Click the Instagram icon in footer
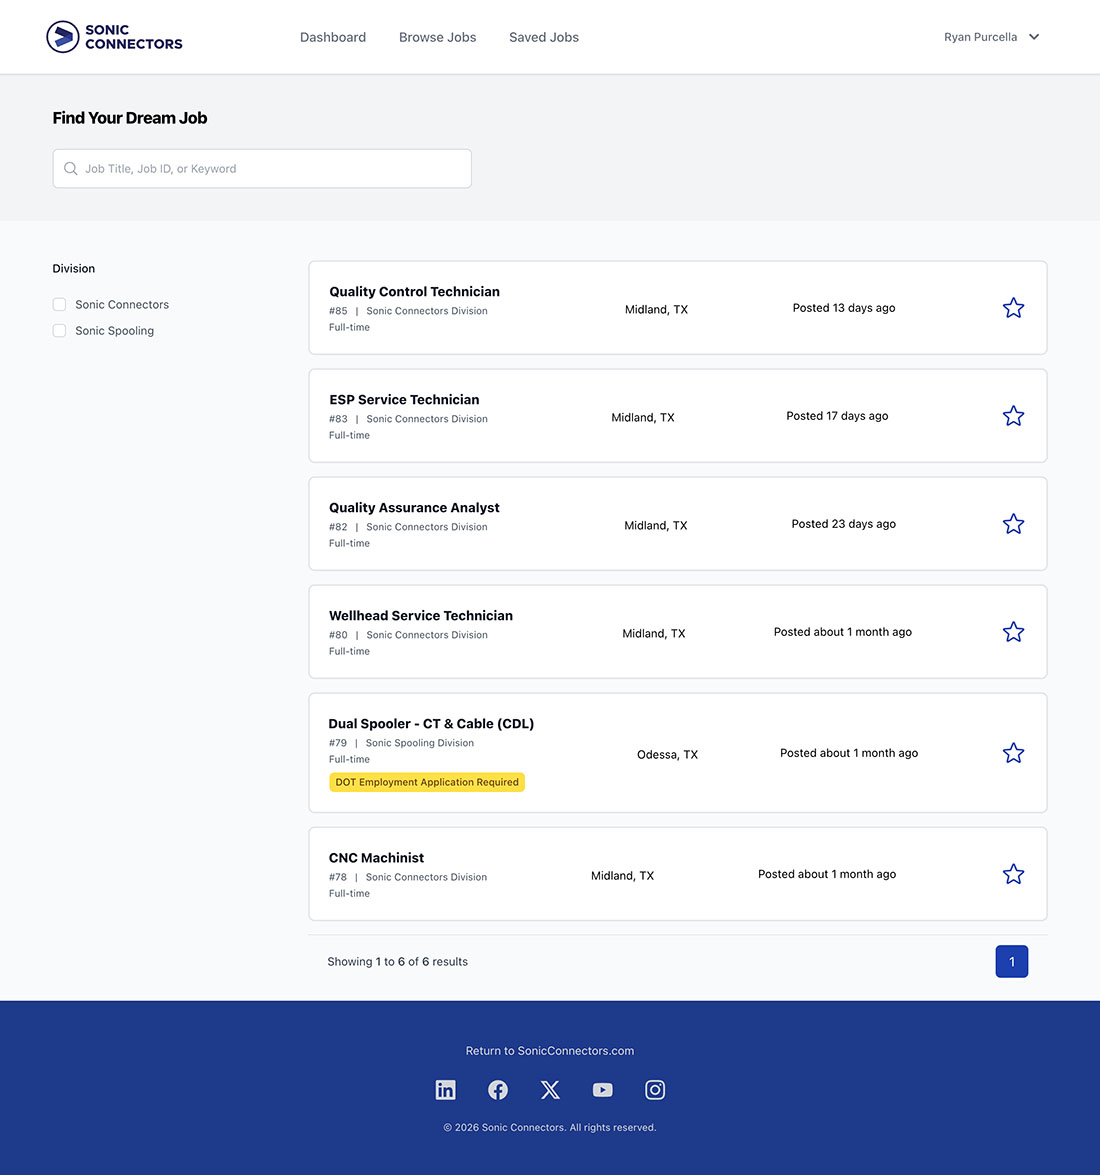This screenshot has width=1100, height=1175. pyautogui.click(x=655, y=1090)
